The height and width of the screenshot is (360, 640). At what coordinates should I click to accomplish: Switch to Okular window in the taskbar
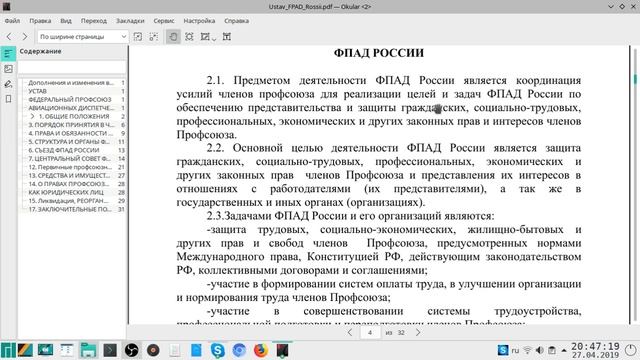(282, 350)
